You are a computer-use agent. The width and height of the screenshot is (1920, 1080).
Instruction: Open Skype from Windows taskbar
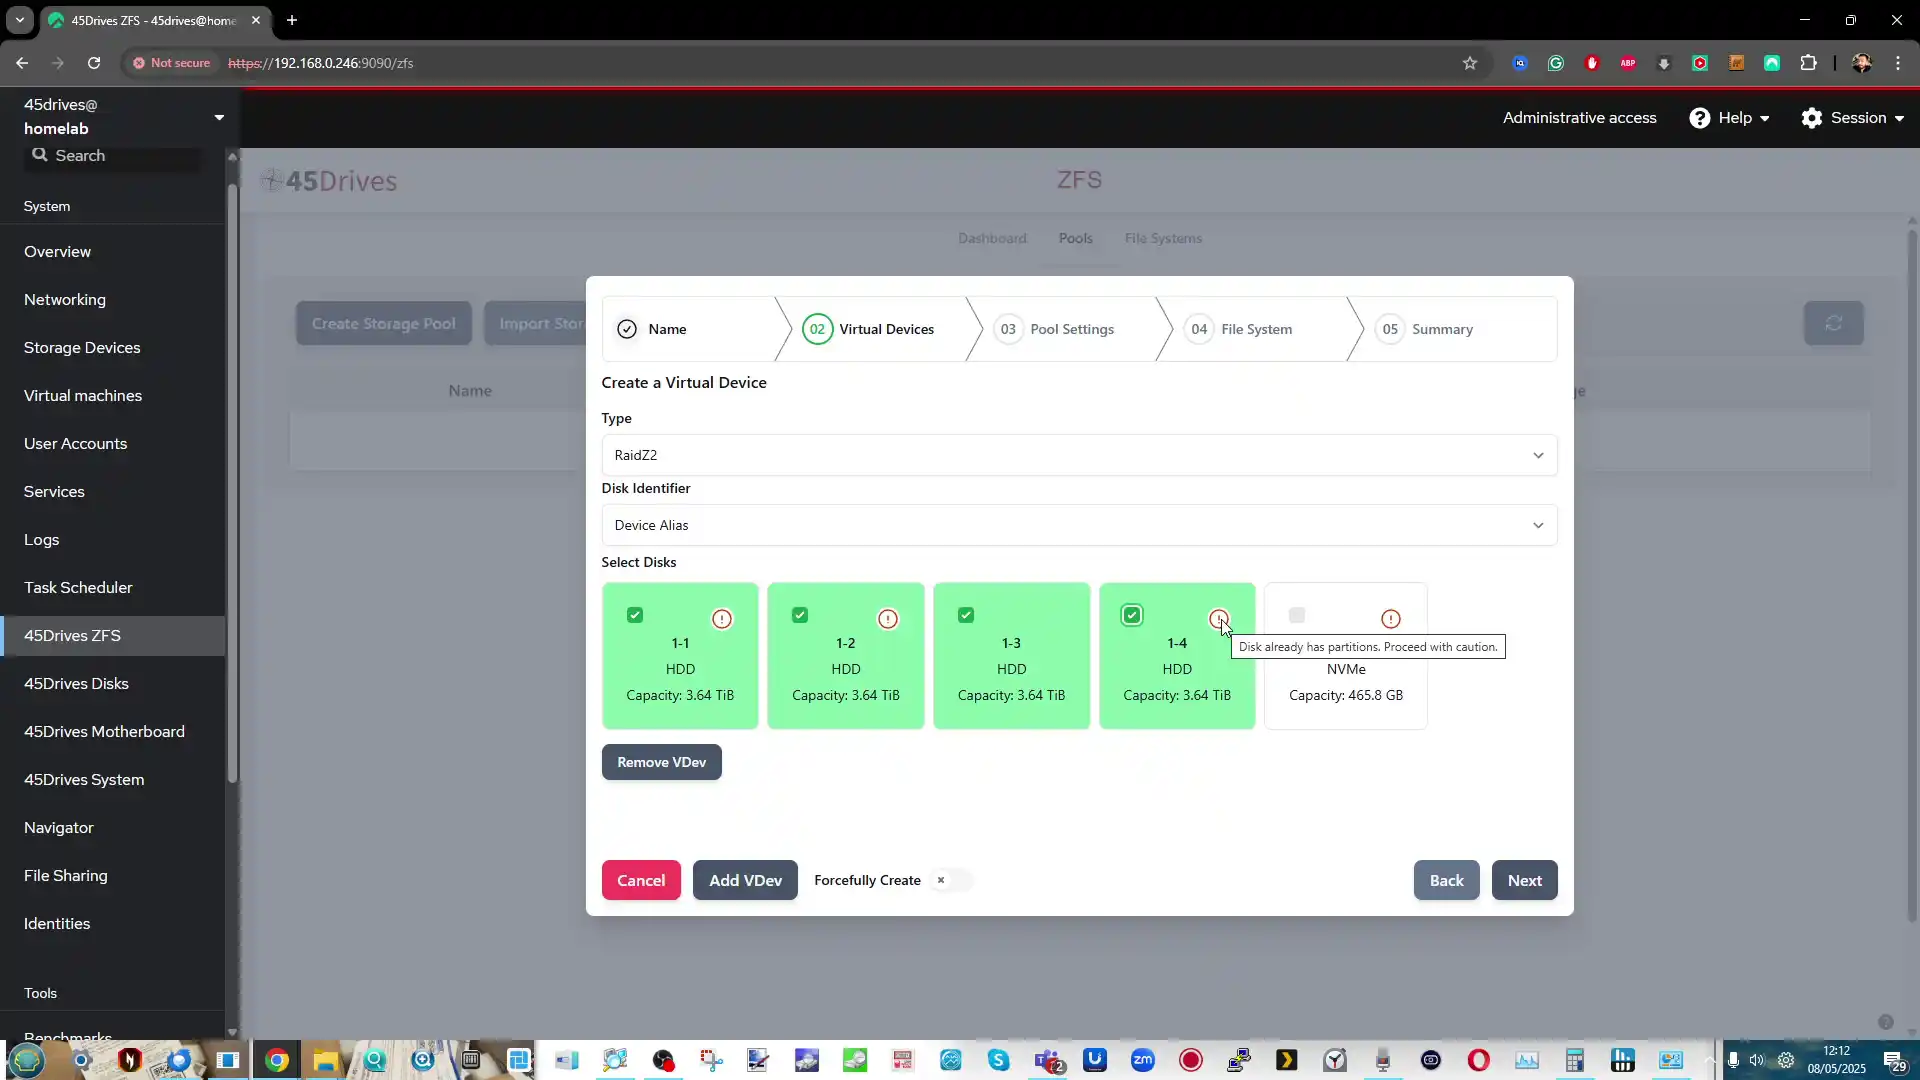tap(998, 1060)
